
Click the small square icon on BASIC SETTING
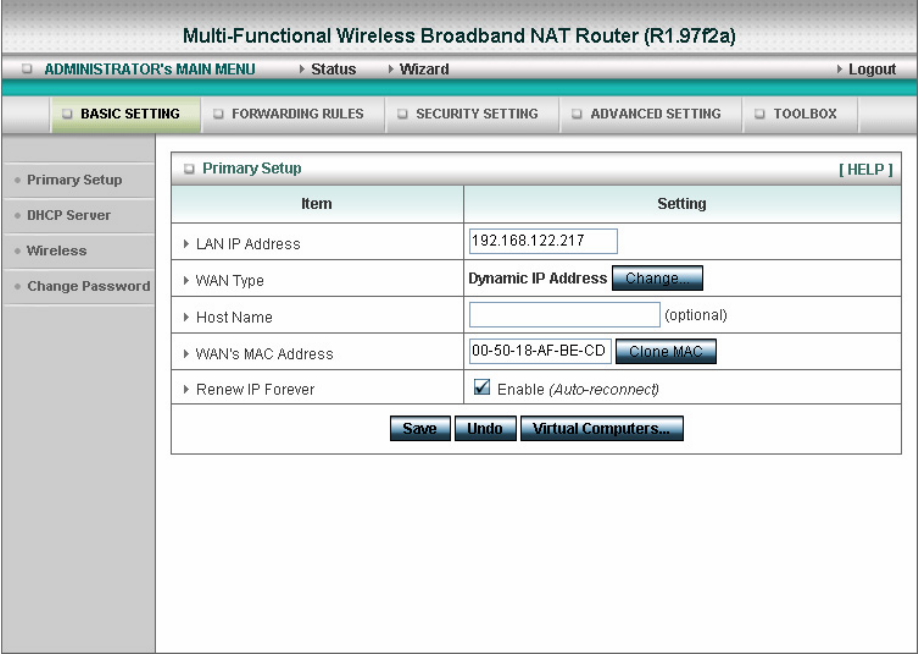(x=67, y=114)
